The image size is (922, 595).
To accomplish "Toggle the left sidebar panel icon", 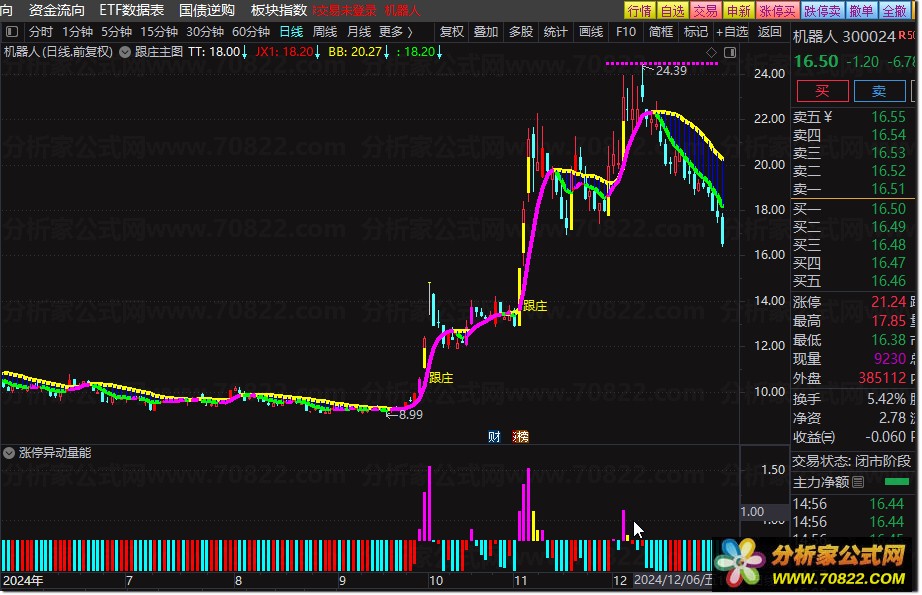I will pyautogui.click(x=12, y=32).
